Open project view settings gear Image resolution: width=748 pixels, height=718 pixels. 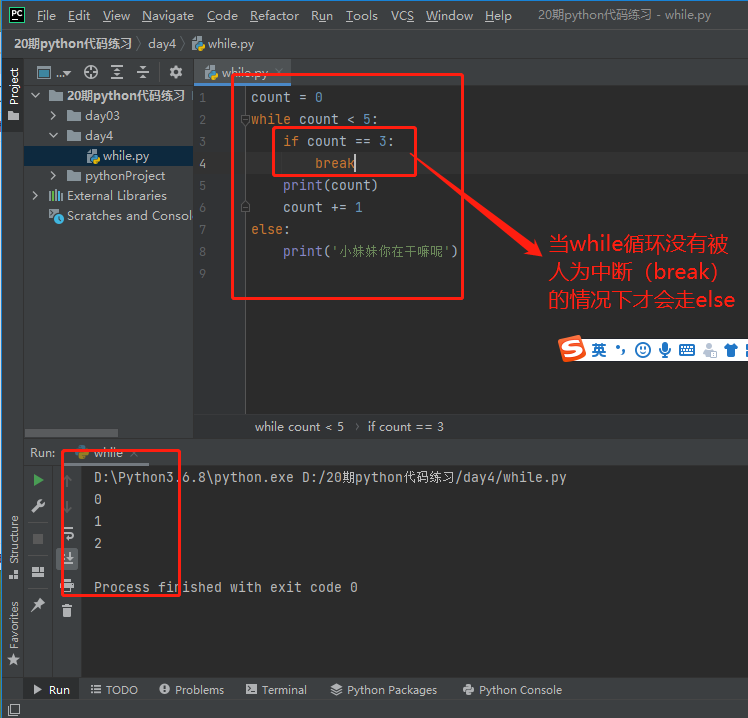point(176,73)
